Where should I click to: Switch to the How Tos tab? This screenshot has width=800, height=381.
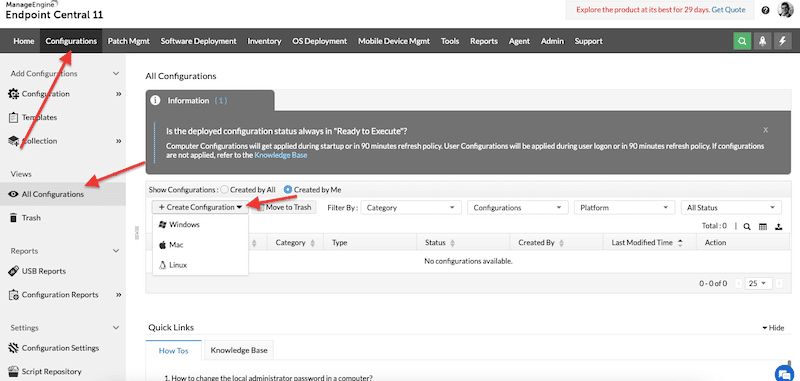tap(173, 350)
